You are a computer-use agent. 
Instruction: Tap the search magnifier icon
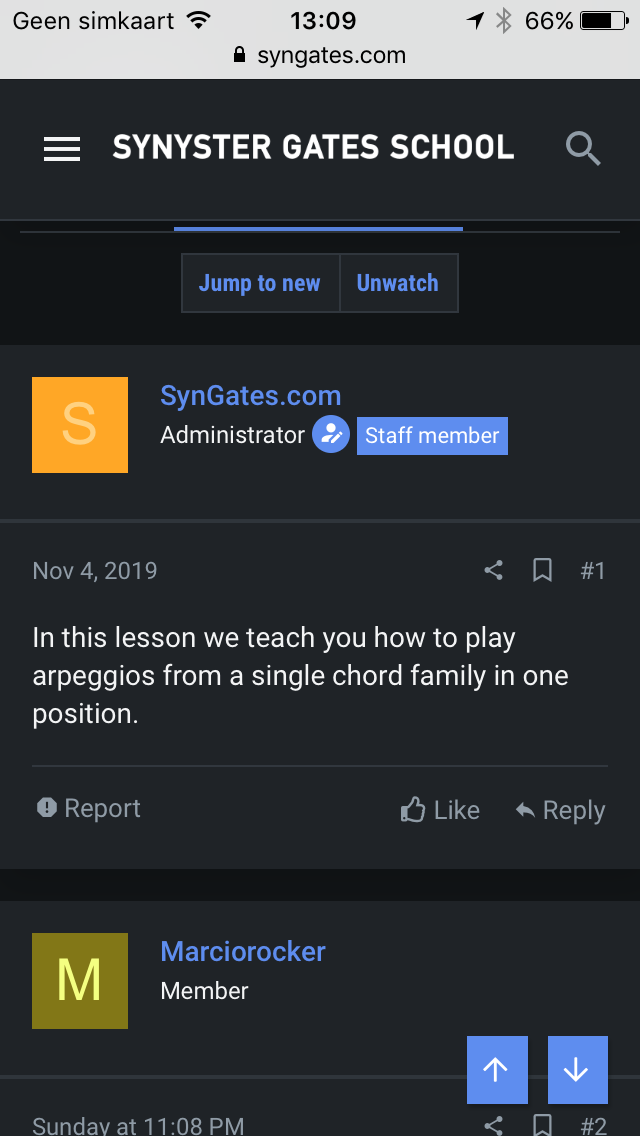(x=583, y=149)
